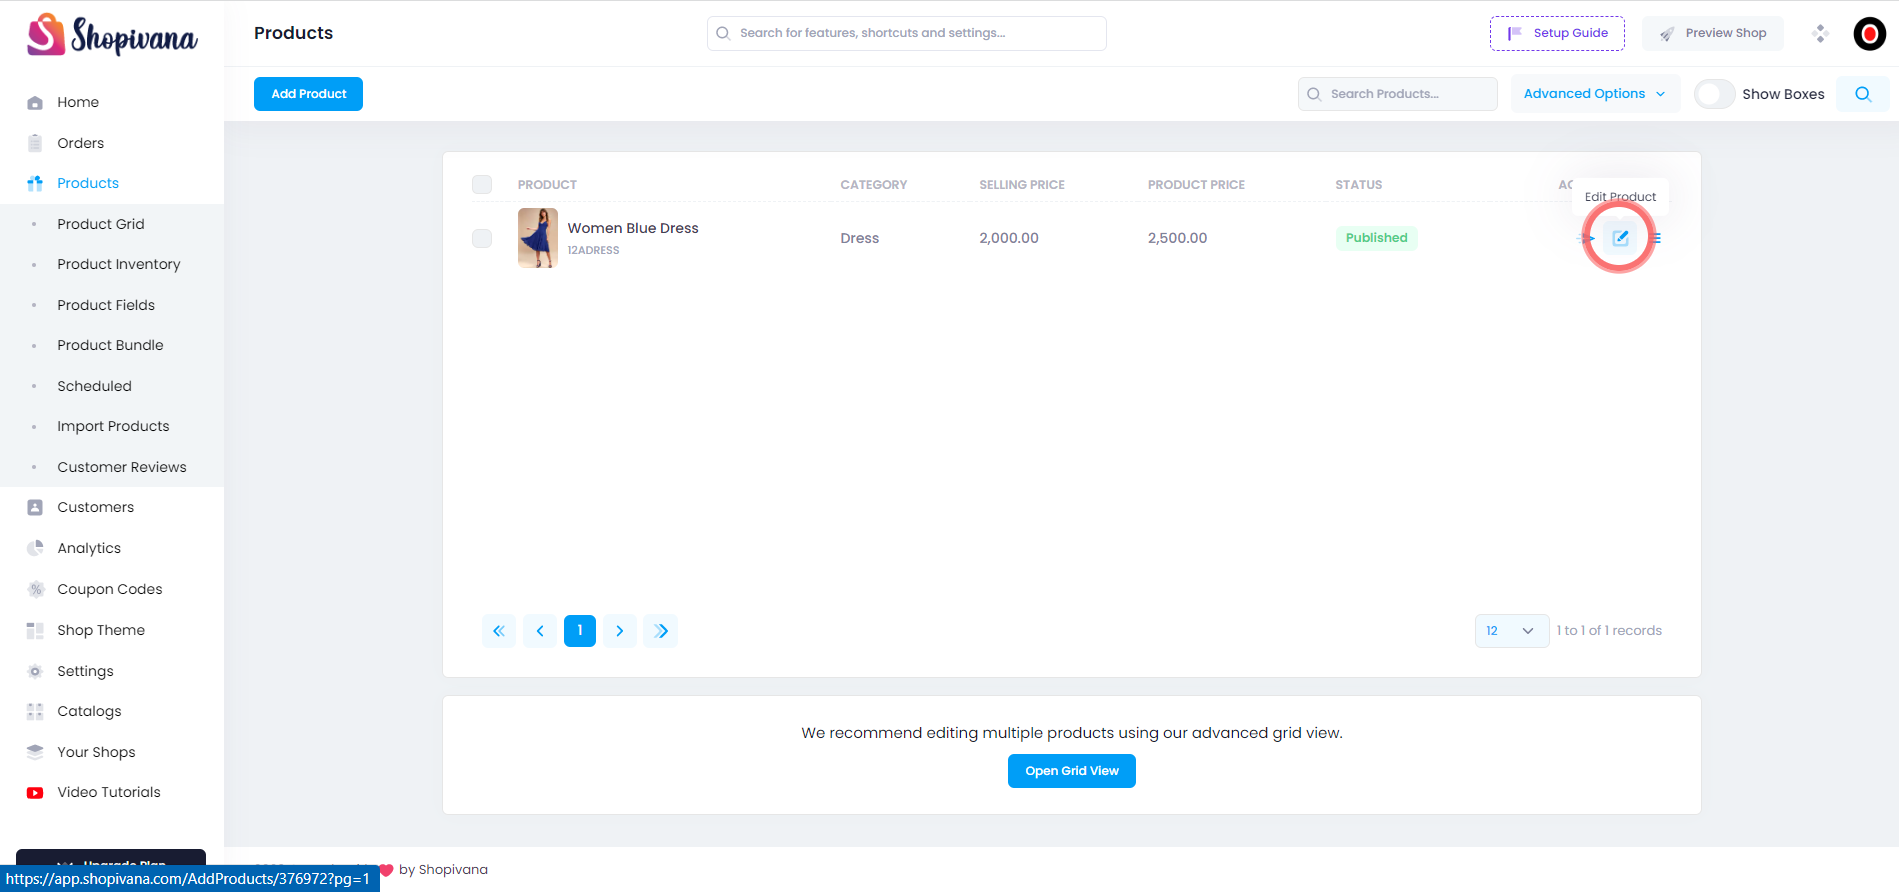Click the Products gift box icon in sidebar
The width and height of the screenshot is (1899, 892).
(35, 183)
